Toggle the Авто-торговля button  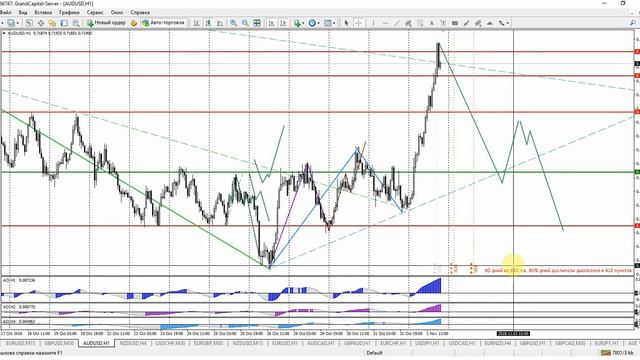tap(163, 23)
